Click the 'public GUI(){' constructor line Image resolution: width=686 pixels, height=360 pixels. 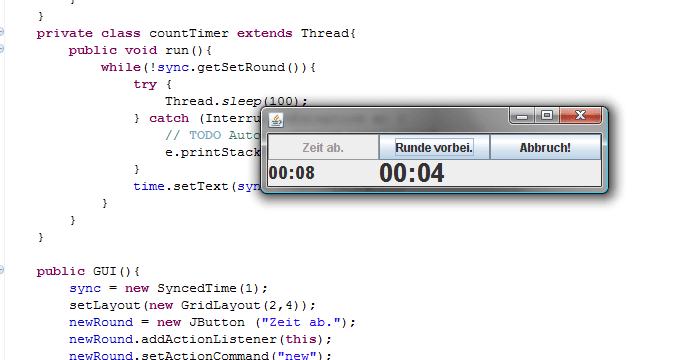(88, 271)
